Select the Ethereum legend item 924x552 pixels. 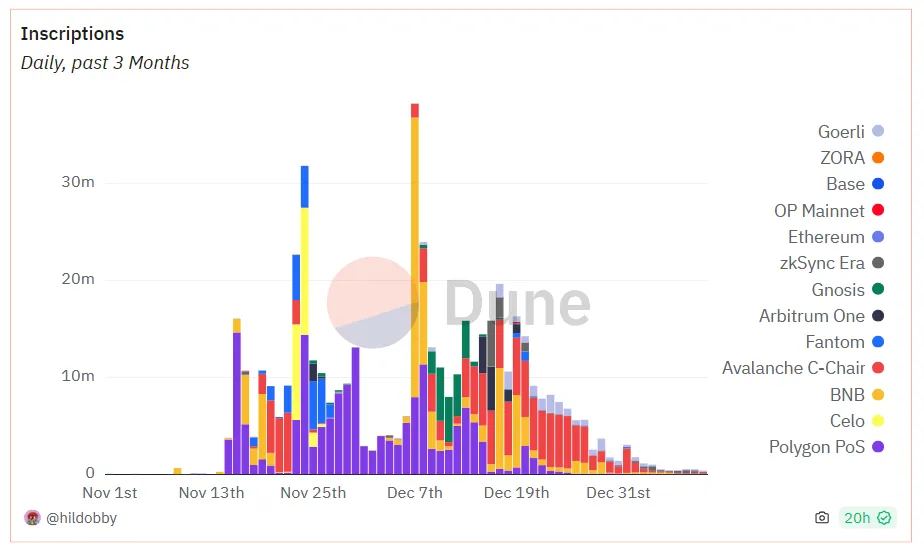point(836,237)
